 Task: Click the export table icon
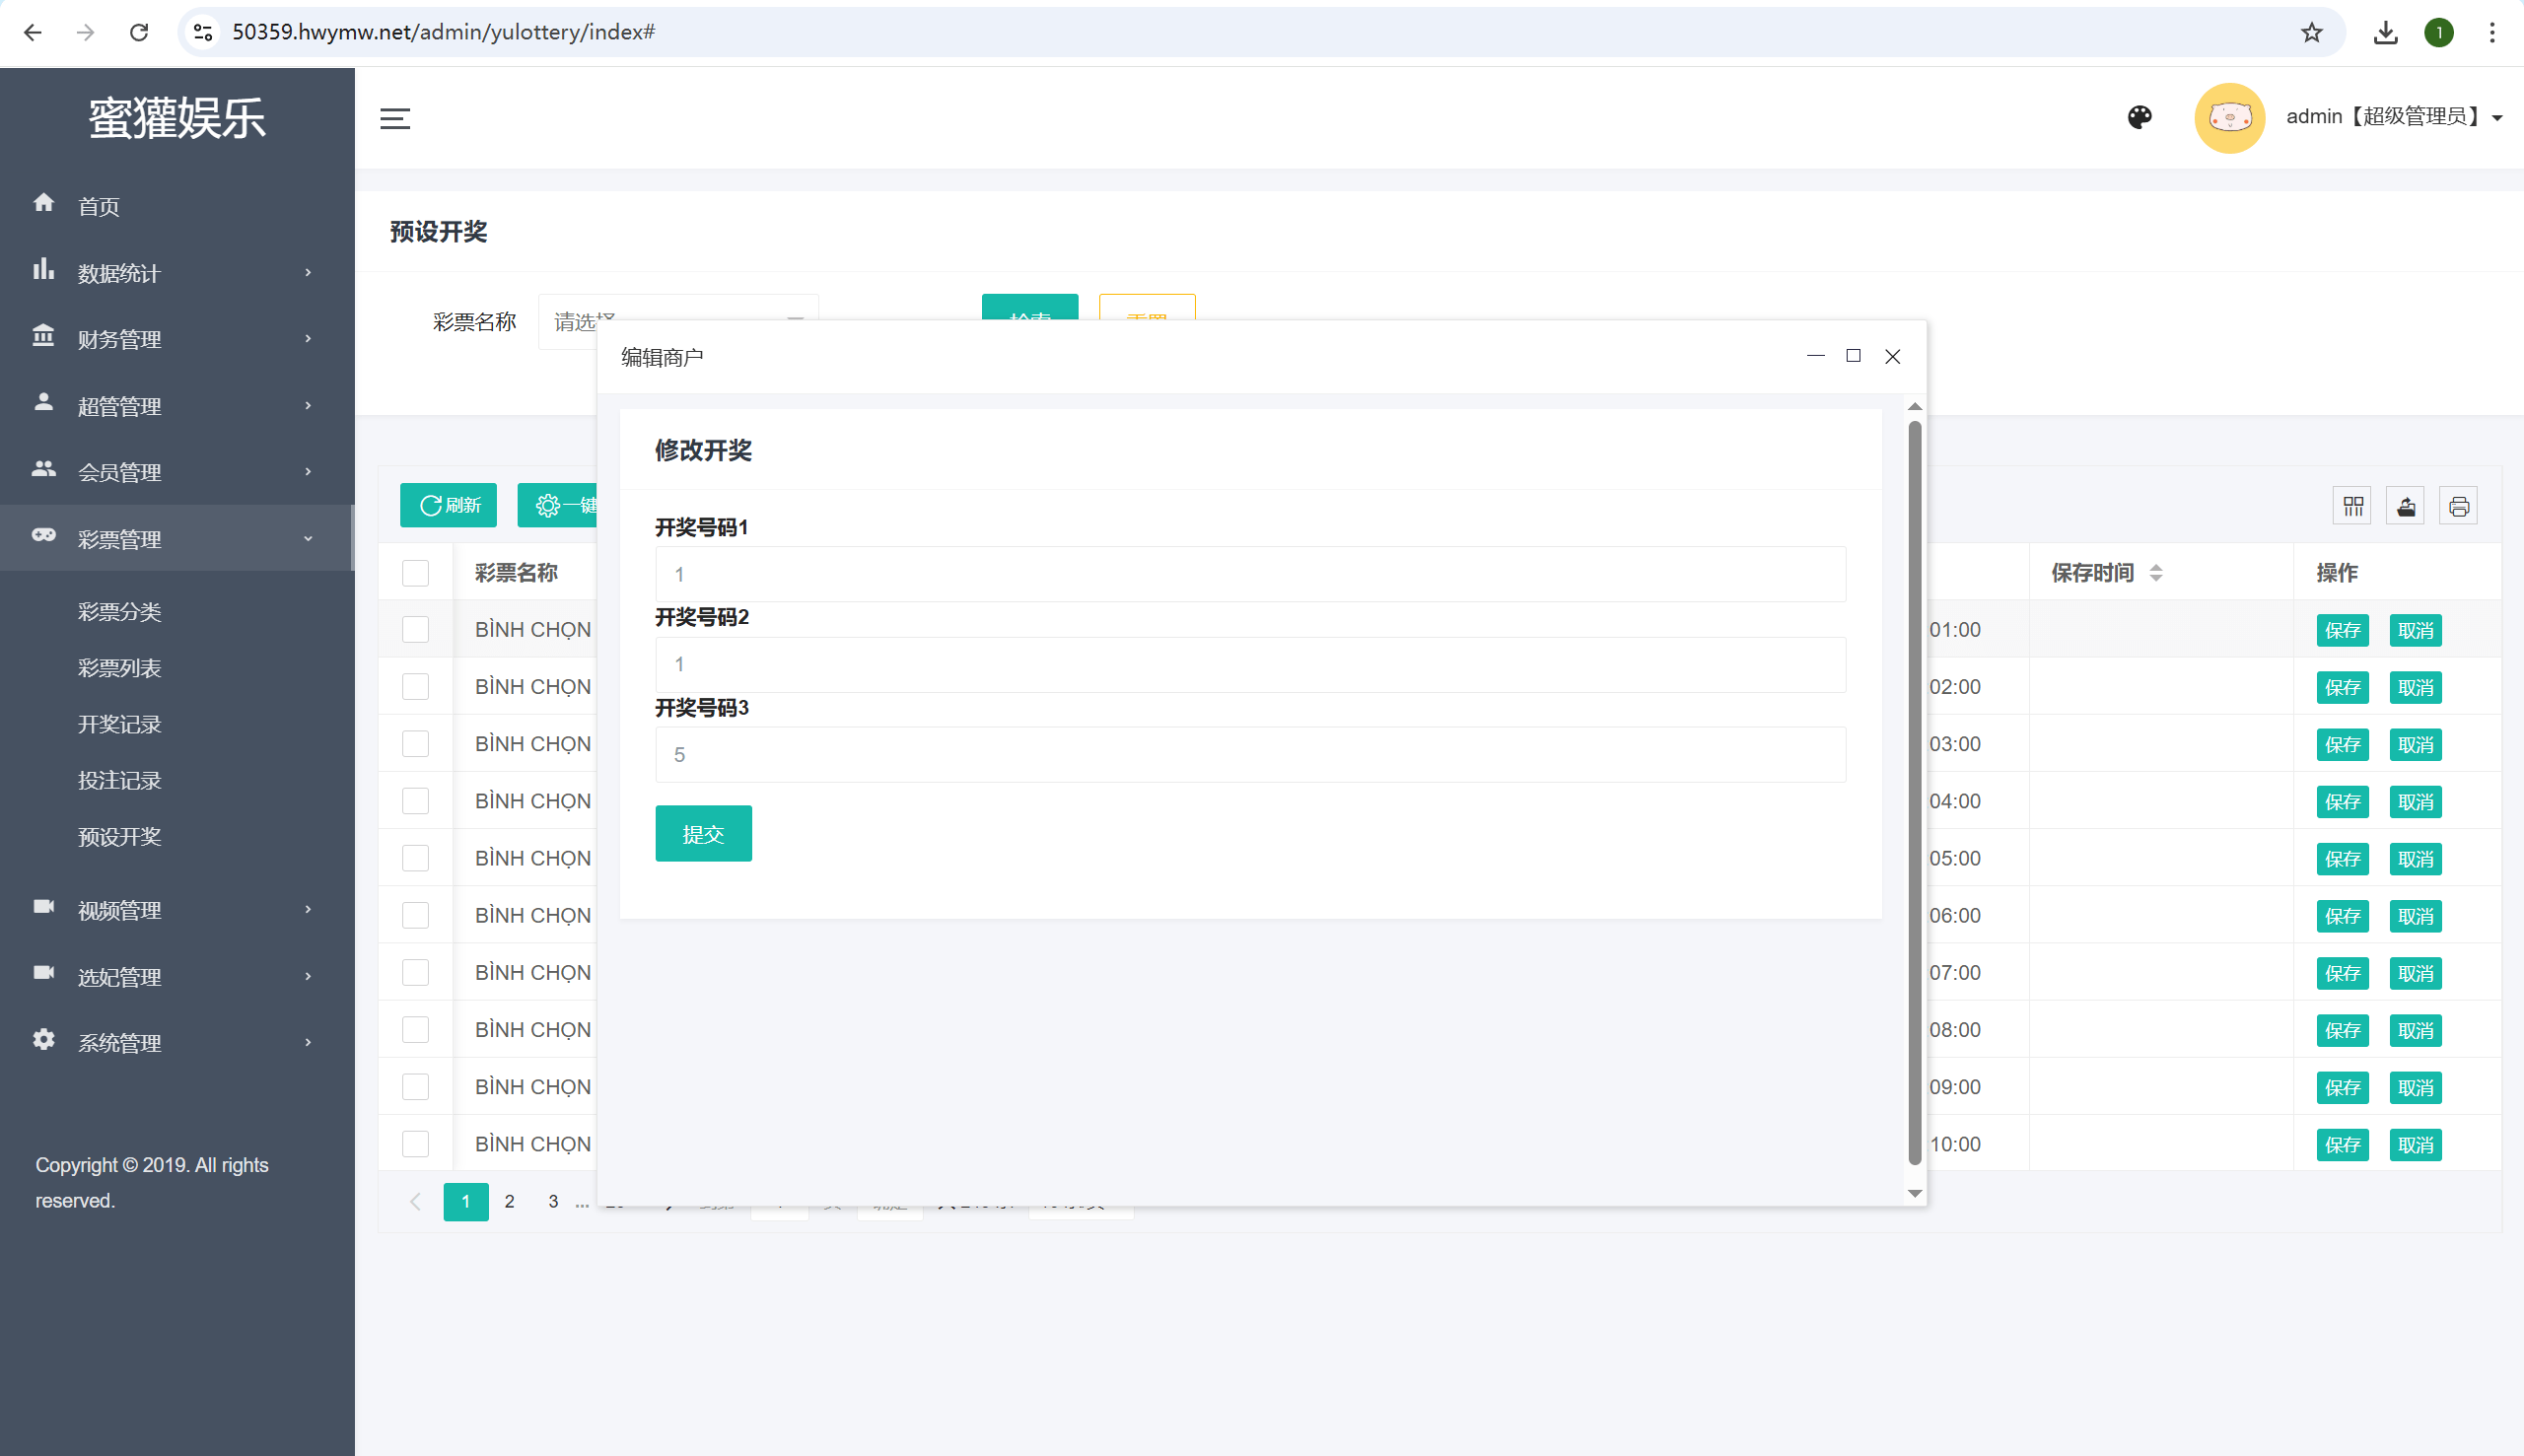pos(2406,506)
